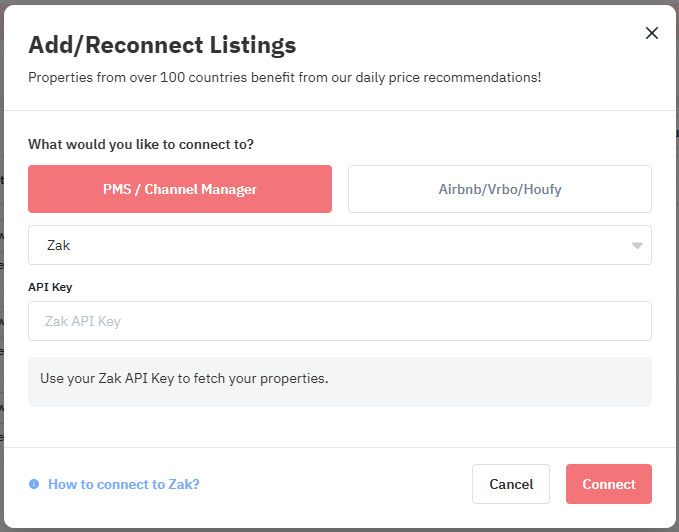
Task: Open the "How to connect to Zak?" link
Action: [123, 484]
